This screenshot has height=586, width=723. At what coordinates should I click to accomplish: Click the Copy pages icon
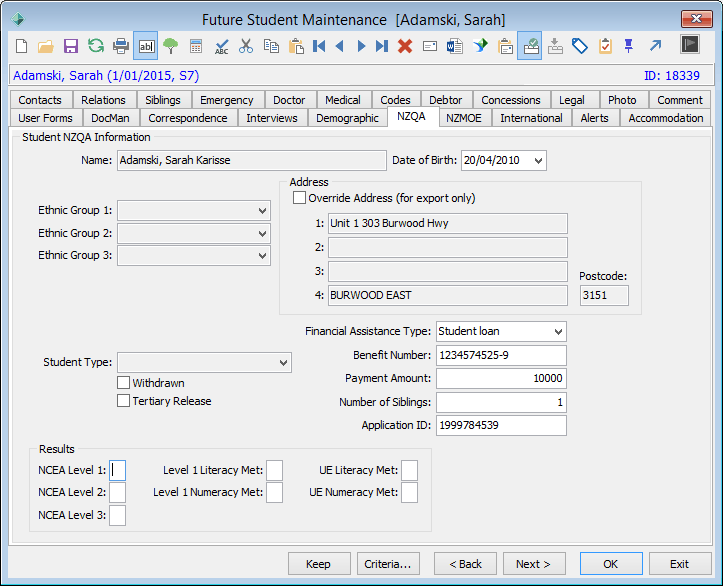pyautogui.click(x=271, y=46)
